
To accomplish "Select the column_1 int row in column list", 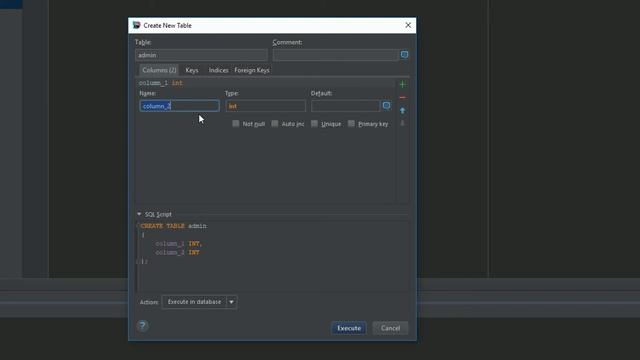I will coord(266,83).
